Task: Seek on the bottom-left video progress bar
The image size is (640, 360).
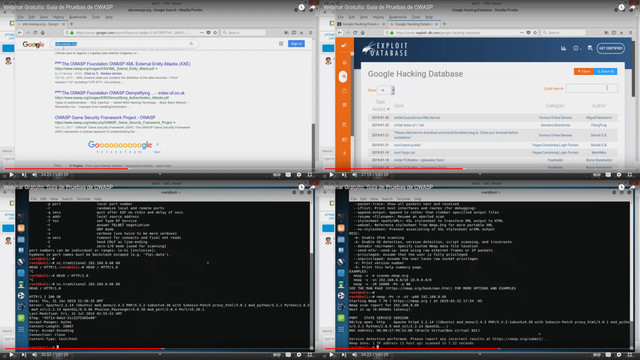Action: (x=160, y=349)
